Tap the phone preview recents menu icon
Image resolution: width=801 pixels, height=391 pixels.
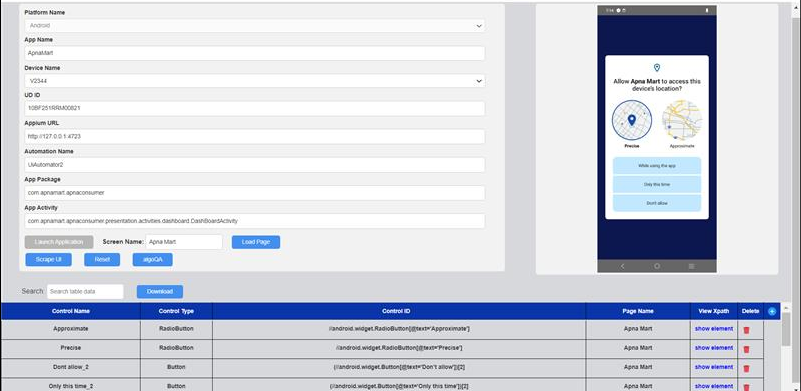tap(691, 266)
